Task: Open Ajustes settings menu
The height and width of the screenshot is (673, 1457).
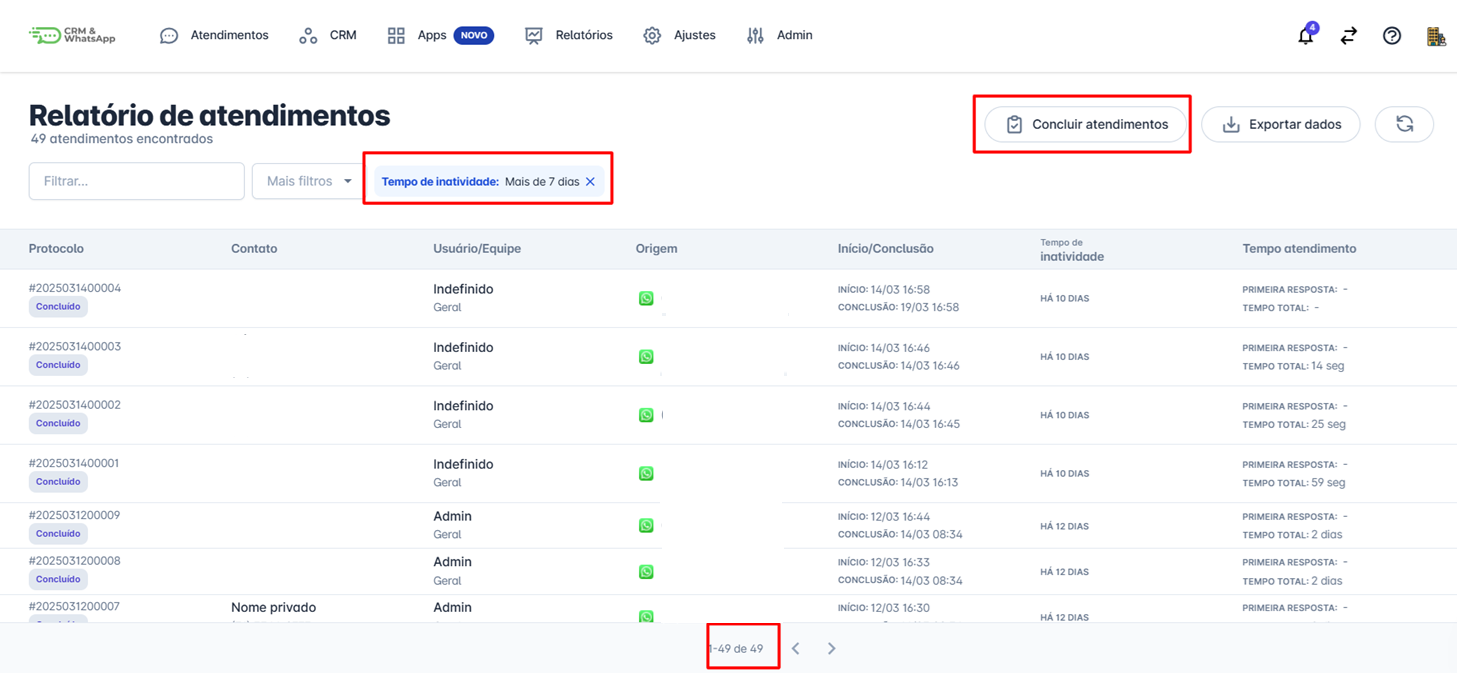Action: pos(680,35)
